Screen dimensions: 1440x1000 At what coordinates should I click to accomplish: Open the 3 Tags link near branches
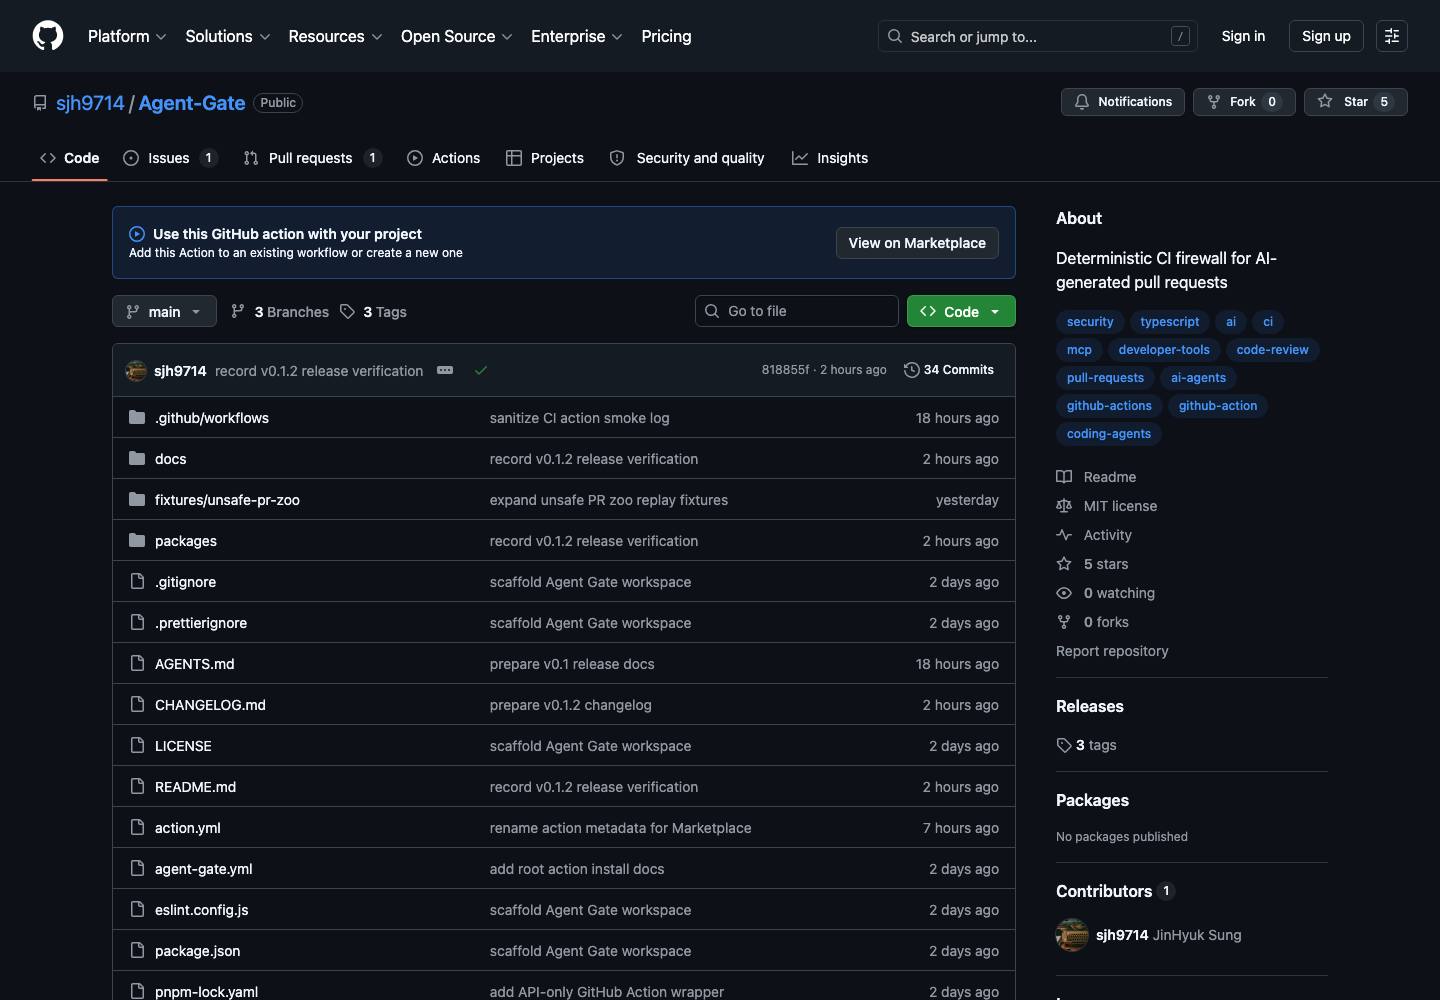[373, 312]
